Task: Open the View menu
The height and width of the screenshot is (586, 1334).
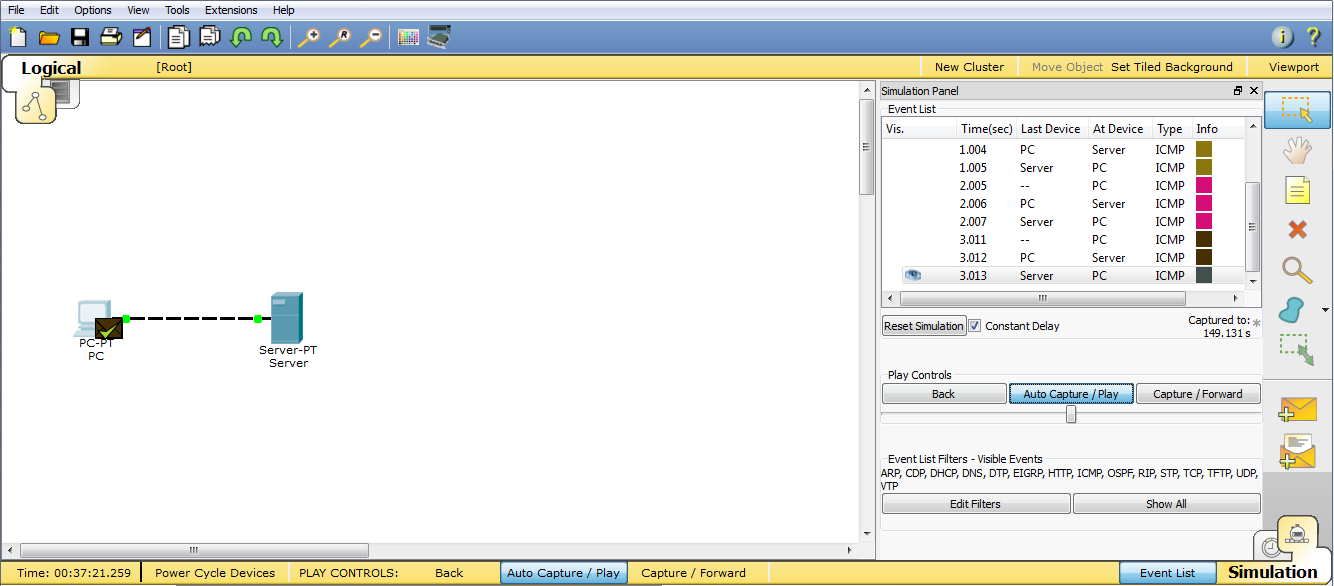Action: pos(138,10)
